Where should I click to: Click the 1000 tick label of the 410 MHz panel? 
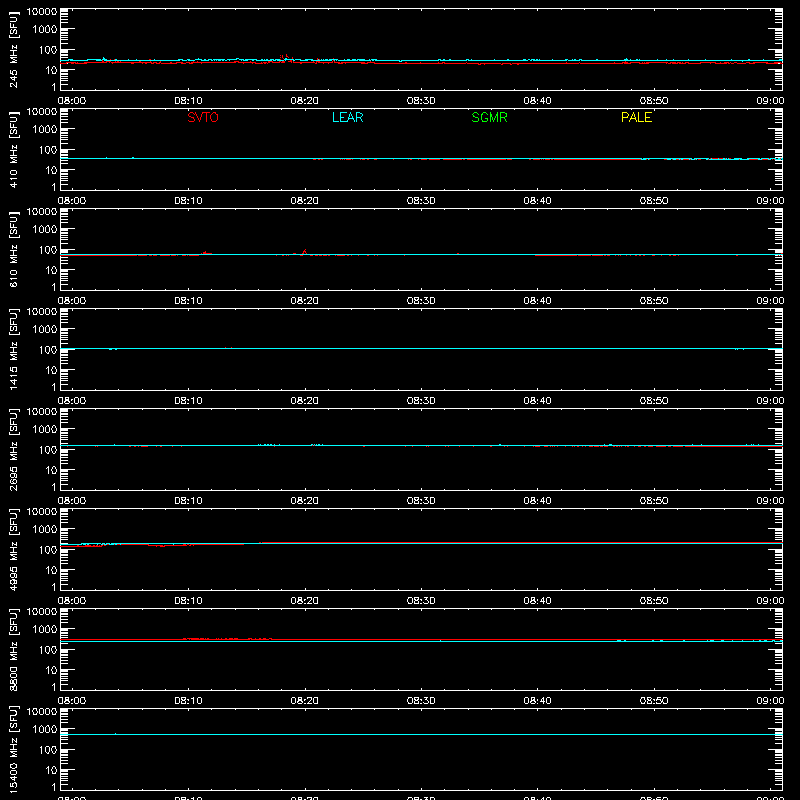point(45,129)
